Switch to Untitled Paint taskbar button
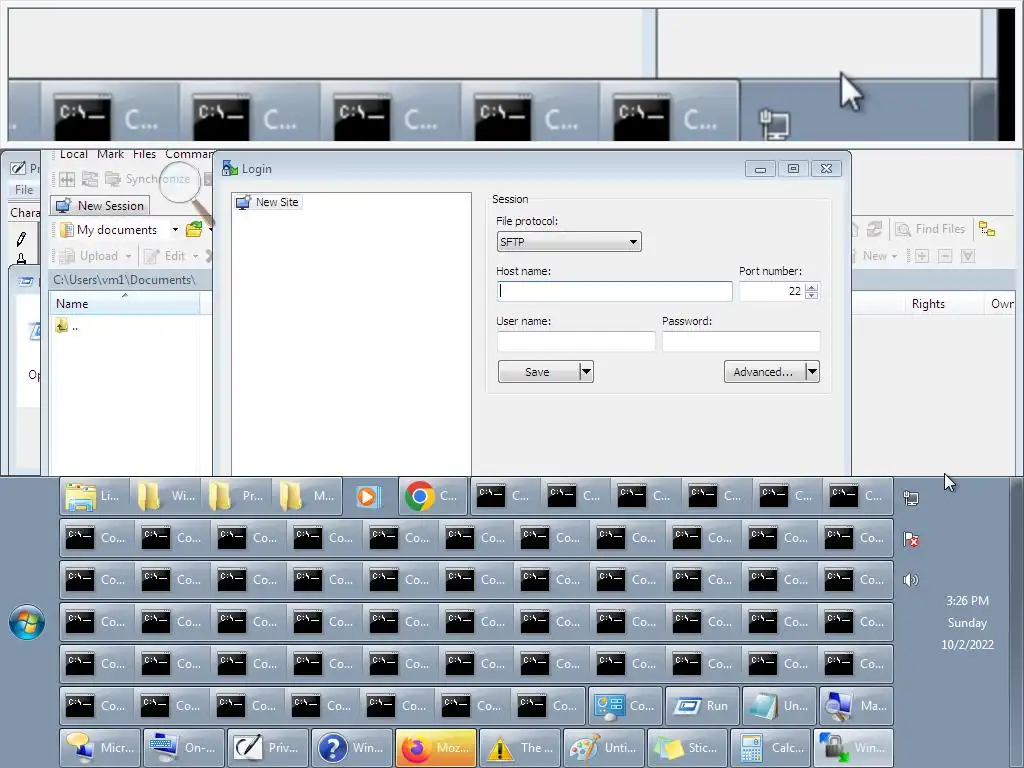The image size is (1024, 768). click(x=604, y=748)
